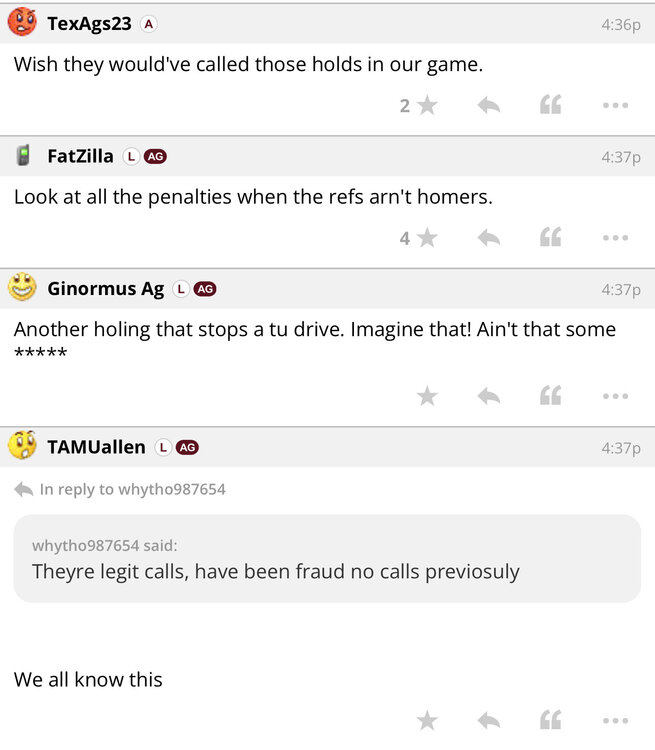
Task: Star TAMUallen's 'We all know this' post
Action: 427,720
